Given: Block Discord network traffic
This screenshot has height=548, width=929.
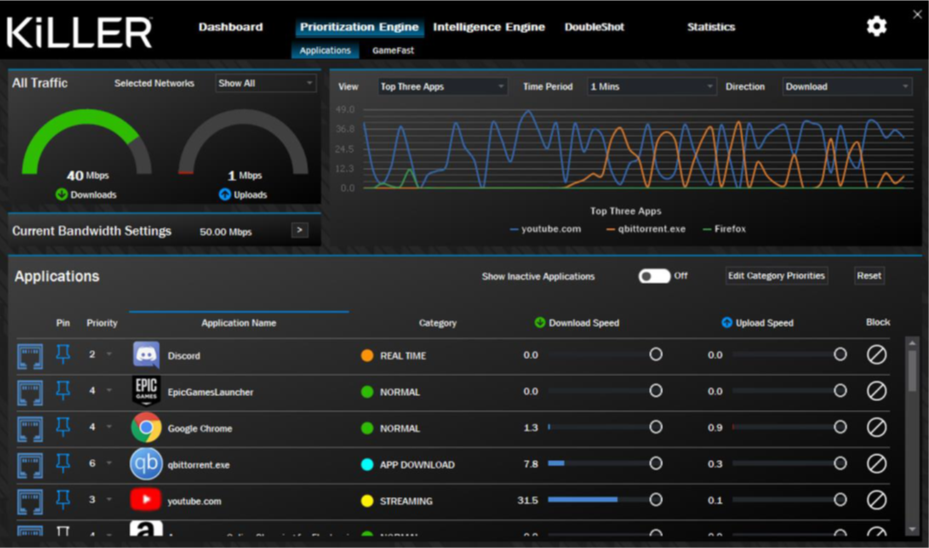Looking at the screenshot, I should (877, 355).
